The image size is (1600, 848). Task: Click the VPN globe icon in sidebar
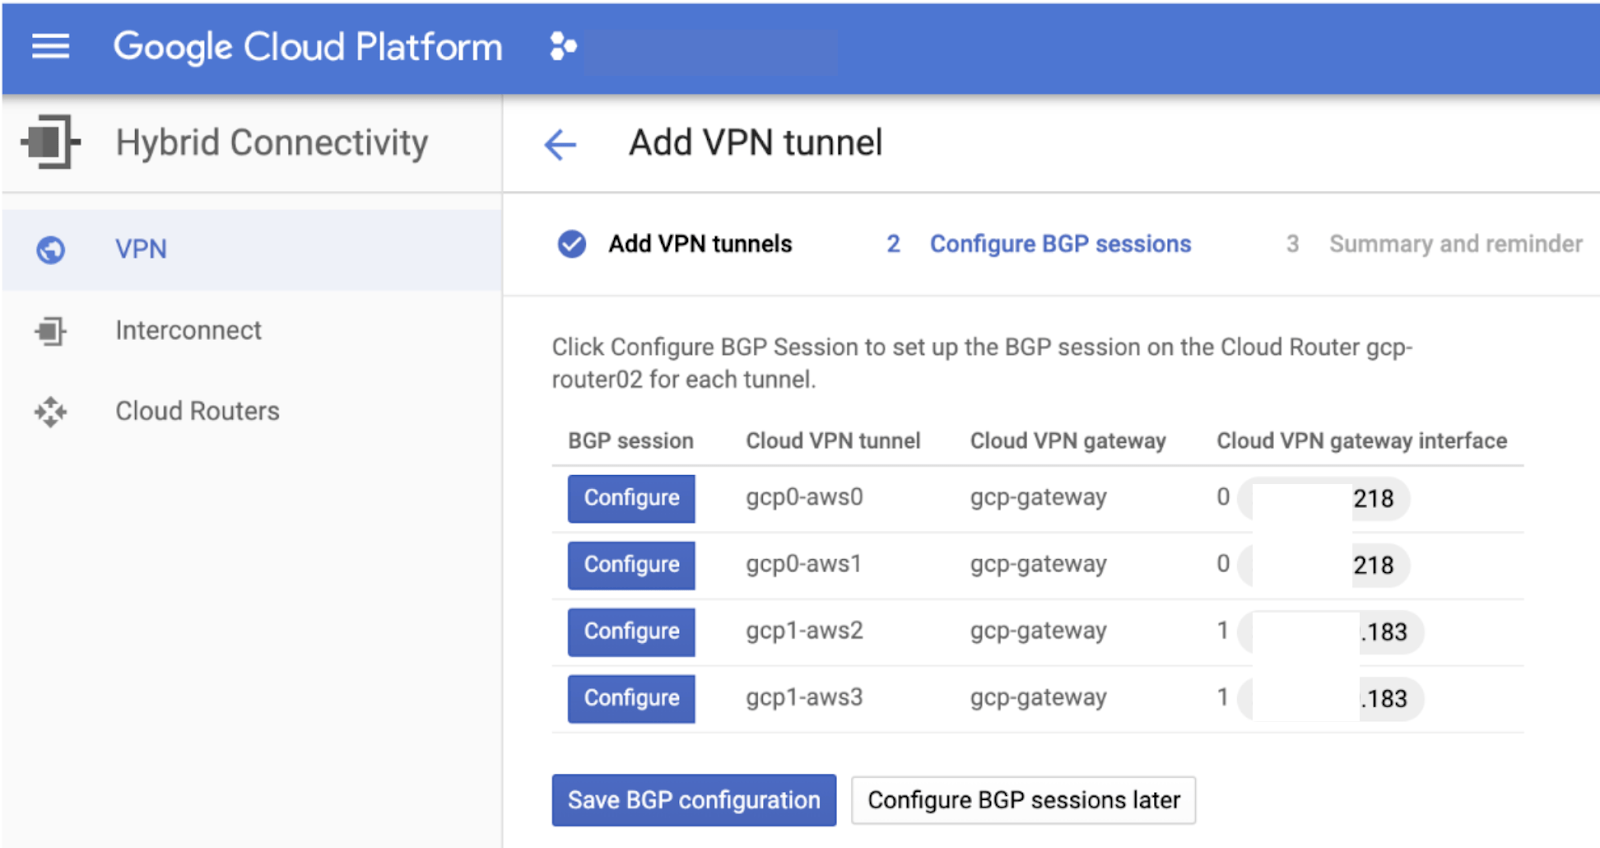(x=51, y=250)
